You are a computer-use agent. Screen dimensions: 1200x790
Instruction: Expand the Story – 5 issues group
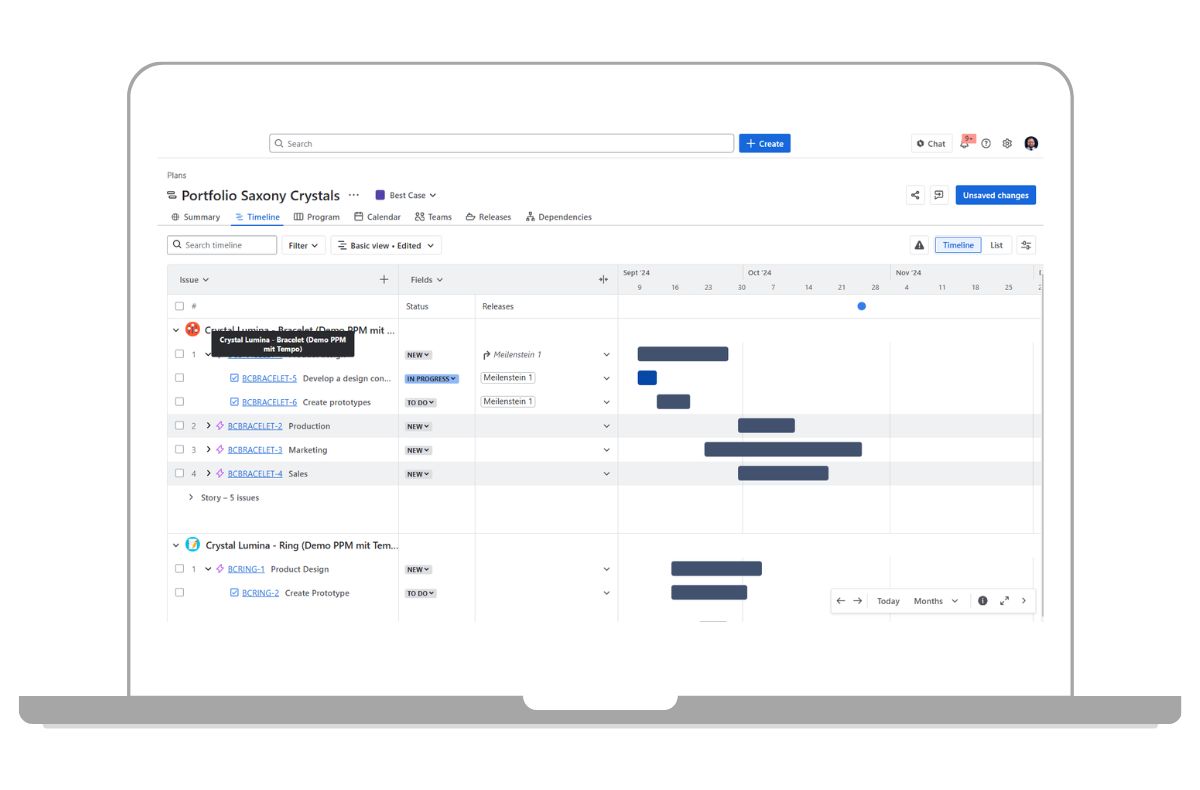pyautogui.click(x=191, y=497)
